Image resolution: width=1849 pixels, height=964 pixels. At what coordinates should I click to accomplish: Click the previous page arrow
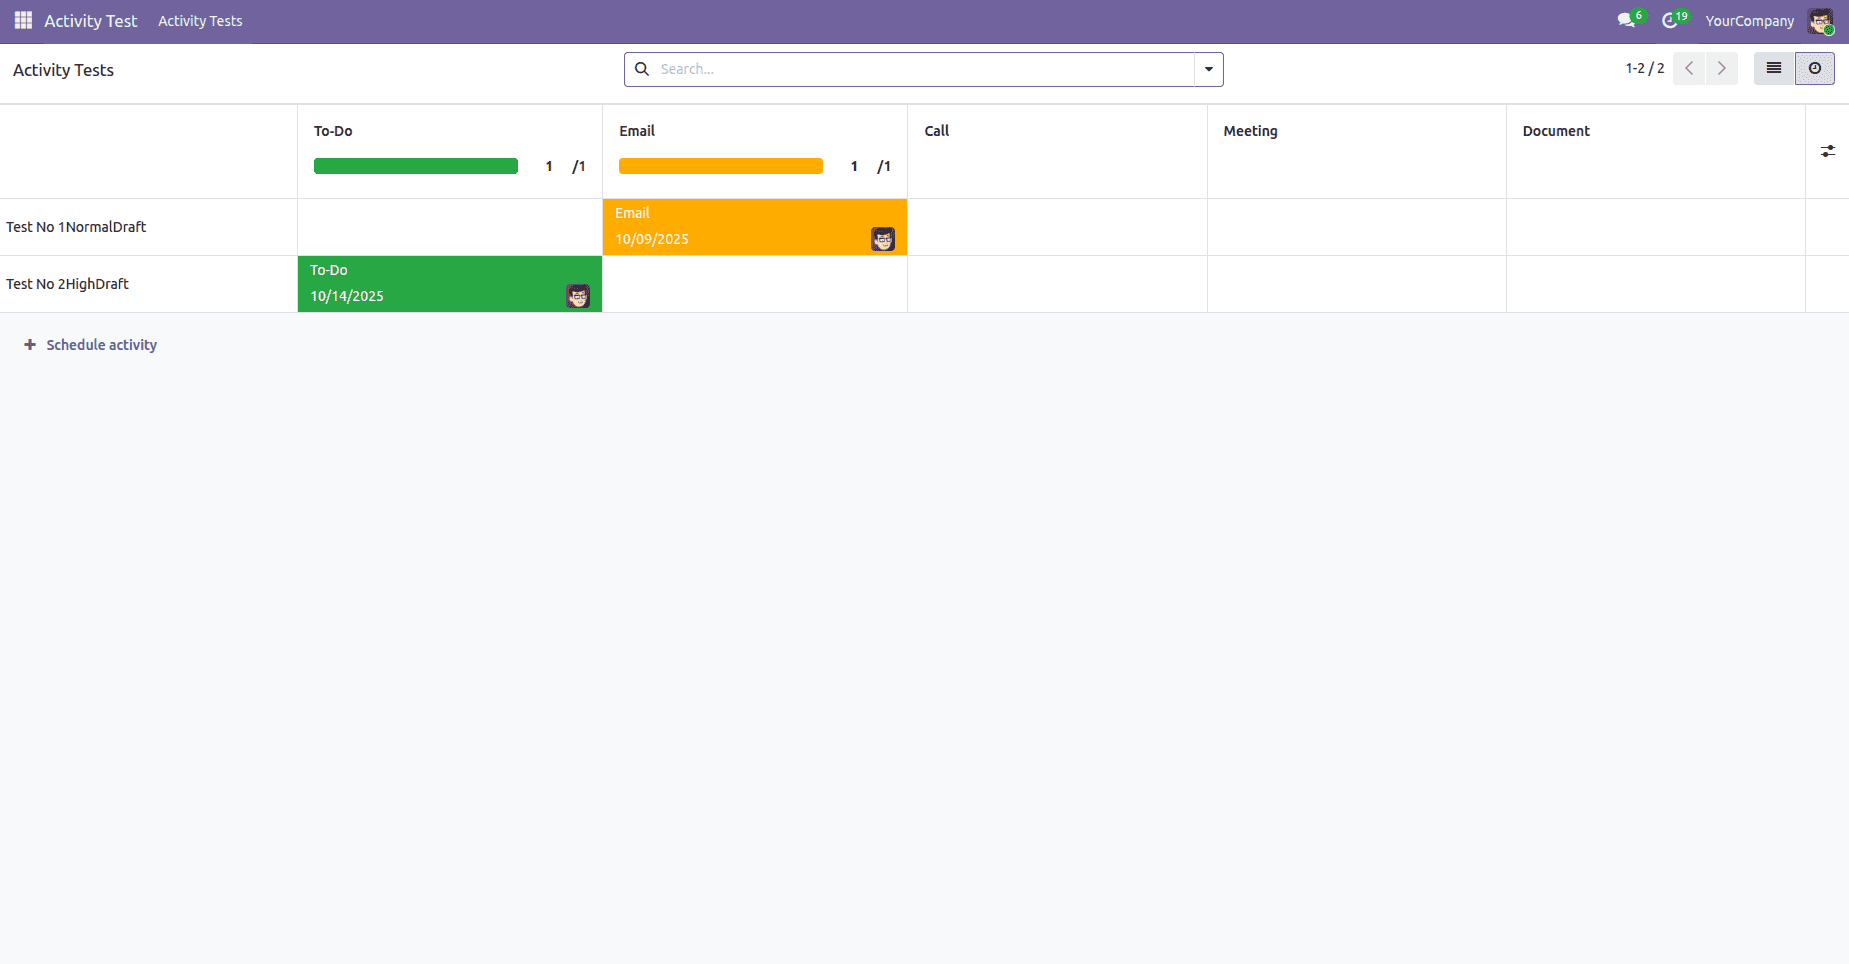[1689, 68]
